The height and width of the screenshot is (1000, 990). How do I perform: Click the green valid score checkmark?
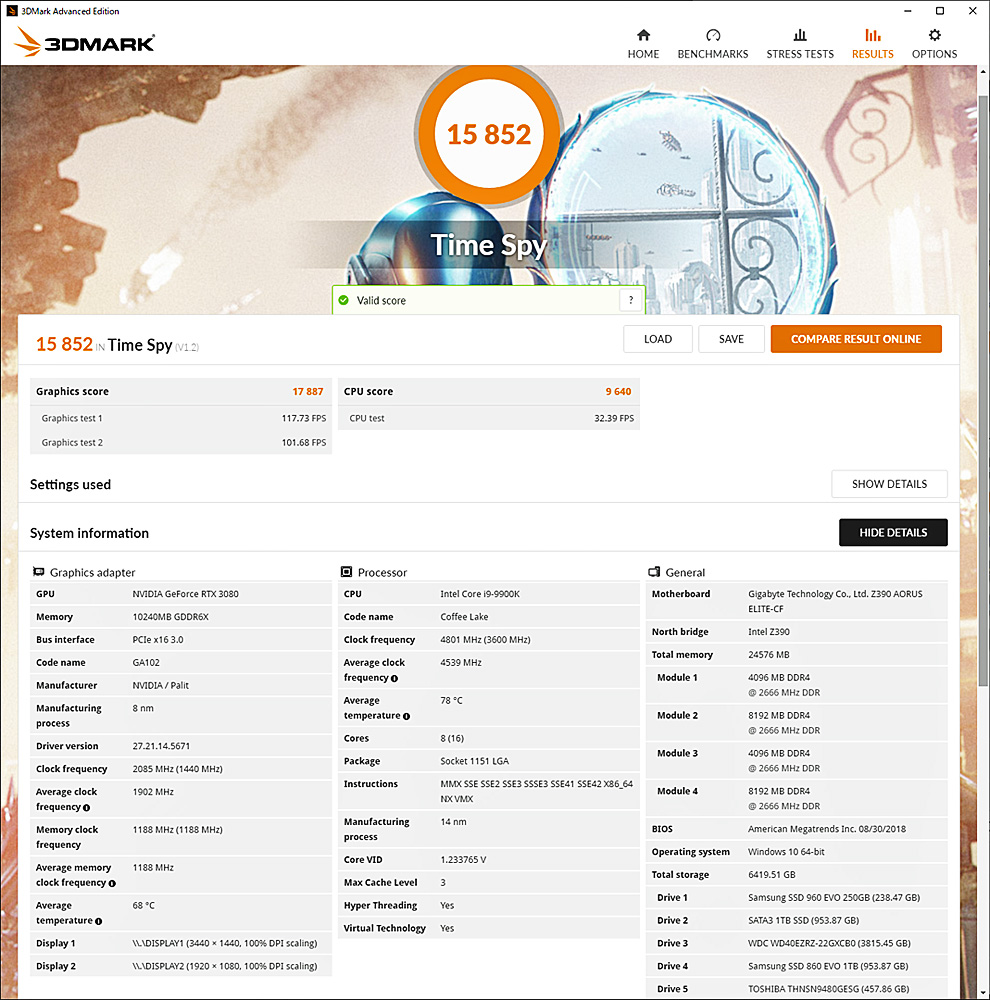pyautogui.click(x=344, y=300)
